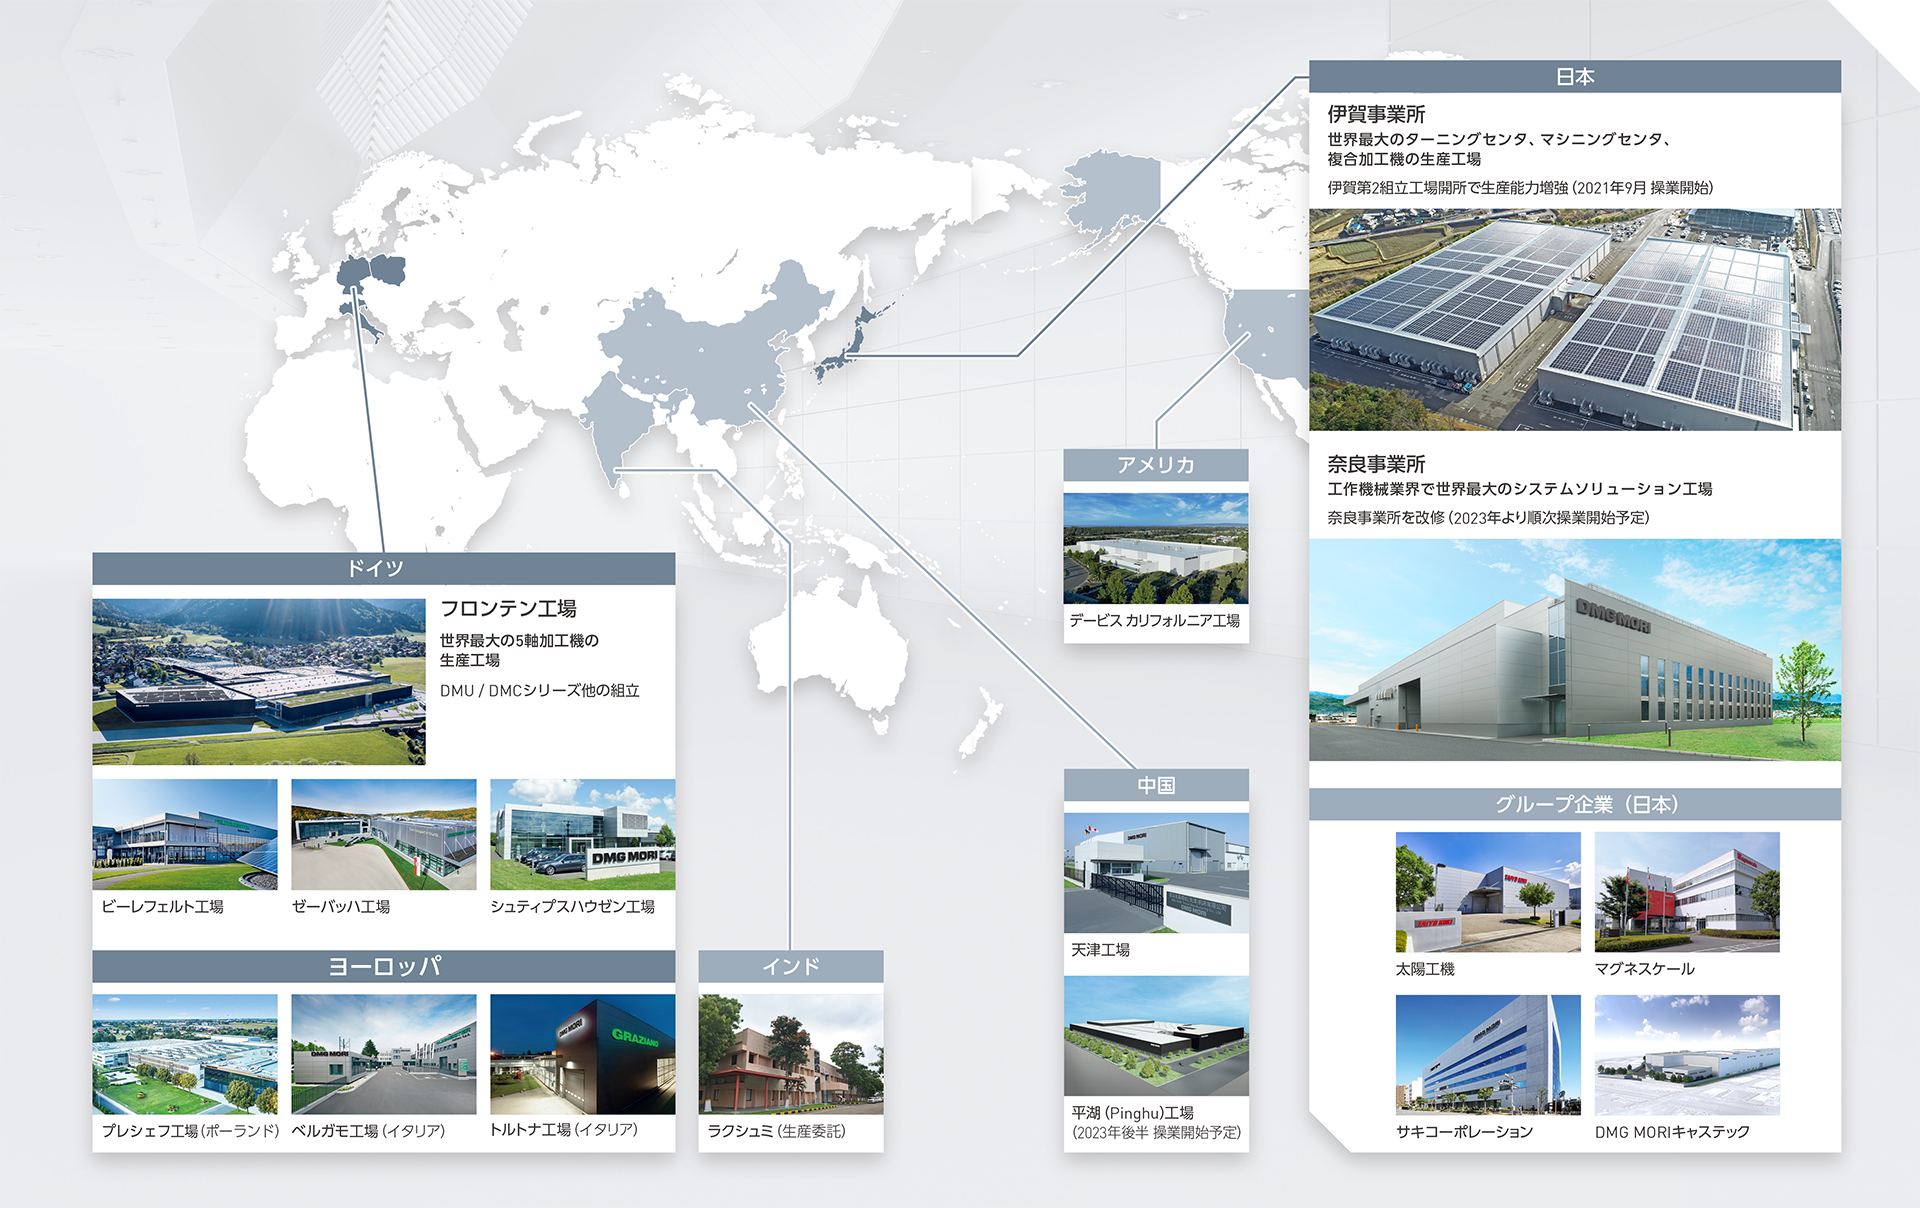Open the デービス カリフォルニア工場 photo
Image resolution: width=1920 pixels, height=1208 pixels.
click(x=1156, y=548)
